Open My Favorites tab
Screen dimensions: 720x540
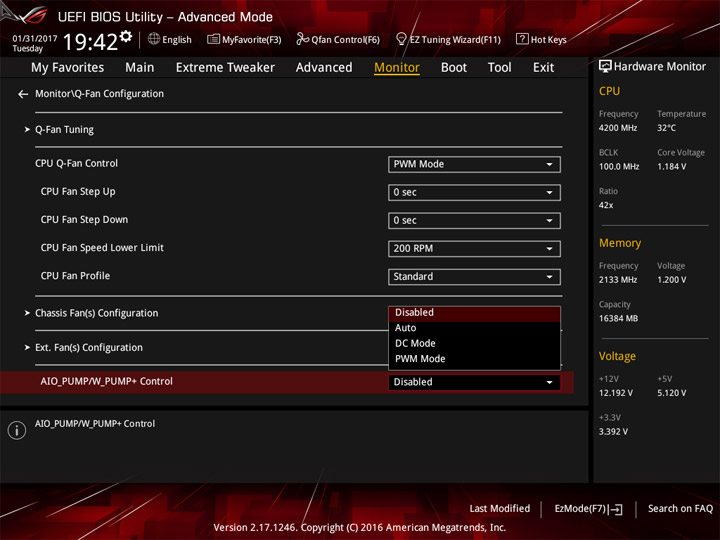pyautogui.click(x=68, y=68)
